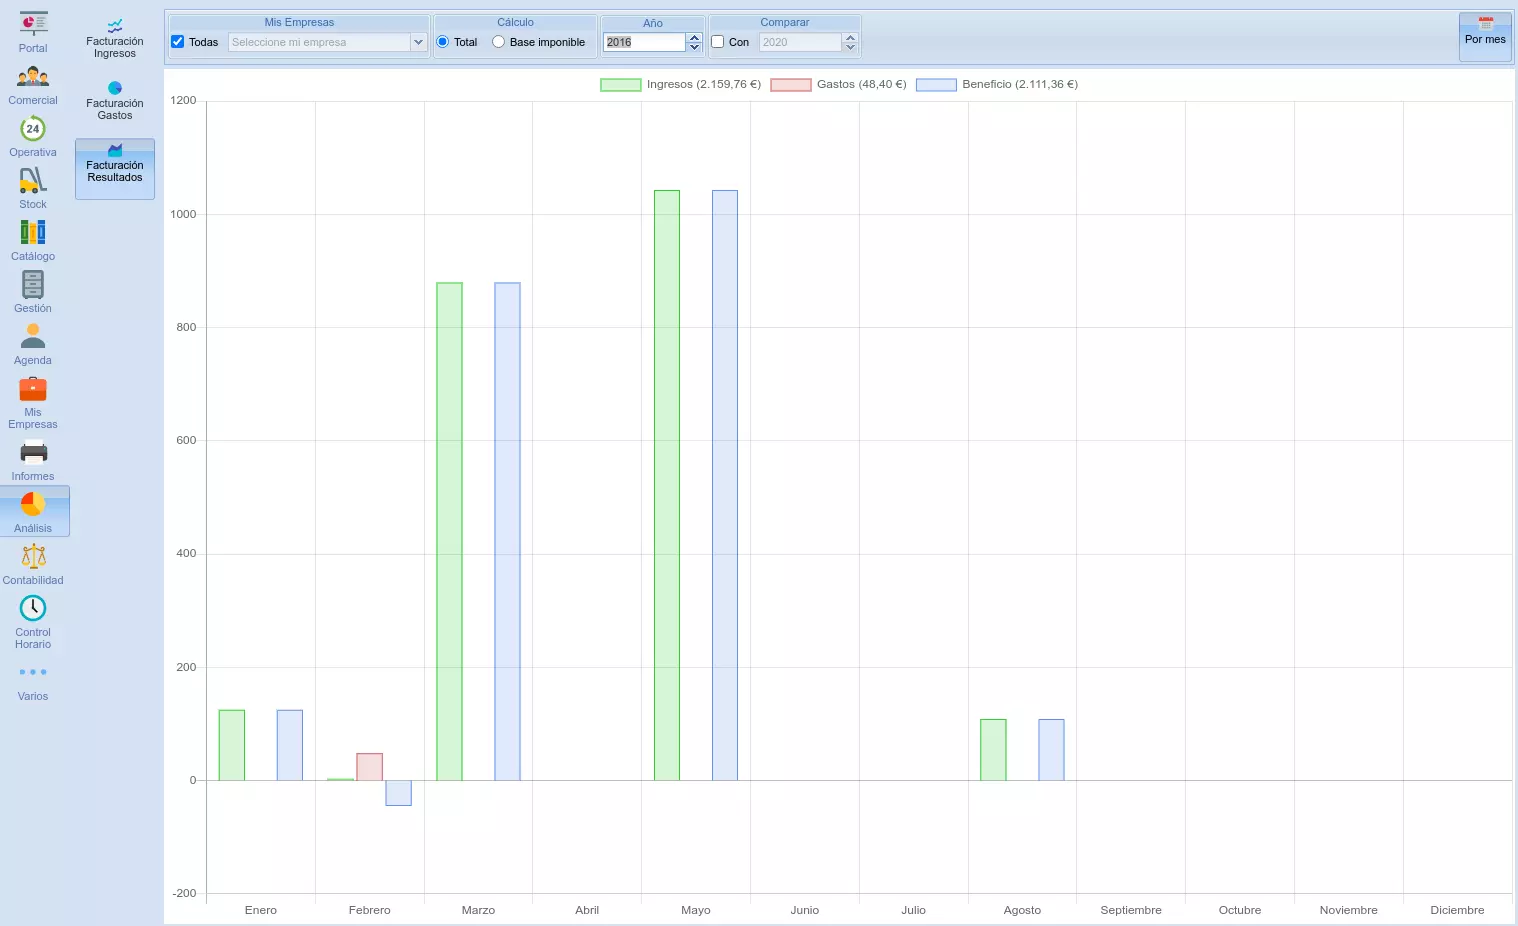Switch to Facturación Gastos view
Viewport: 1518px width, 926px height.
pyautogui.click(x=115, y=102)
